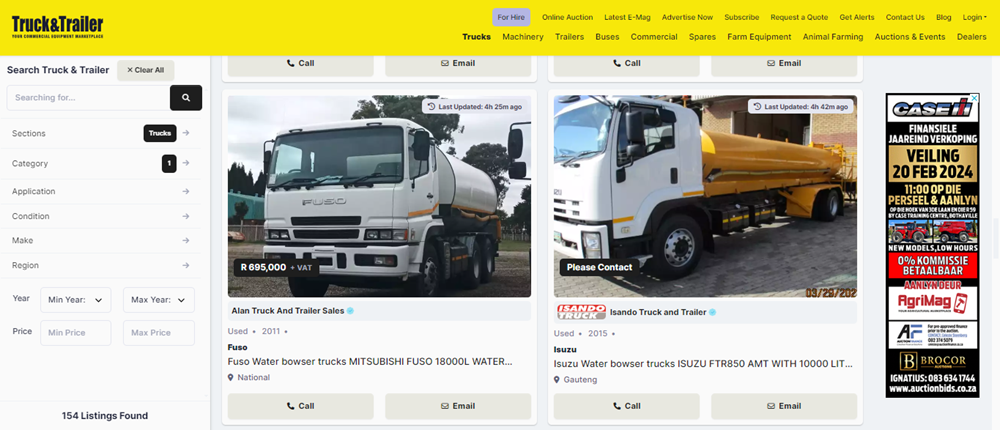Click the Advertise Now link

(687, 17)
